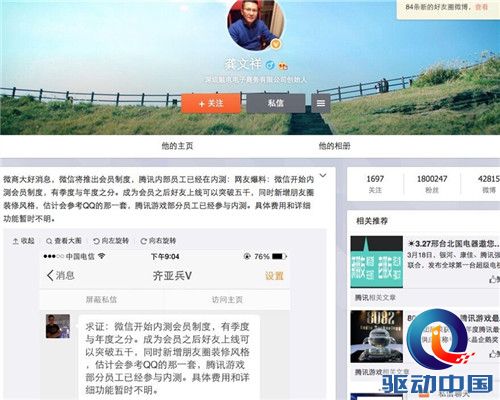Open 私信 private message button
Screen dimensions: 500x400
[276, 103]
